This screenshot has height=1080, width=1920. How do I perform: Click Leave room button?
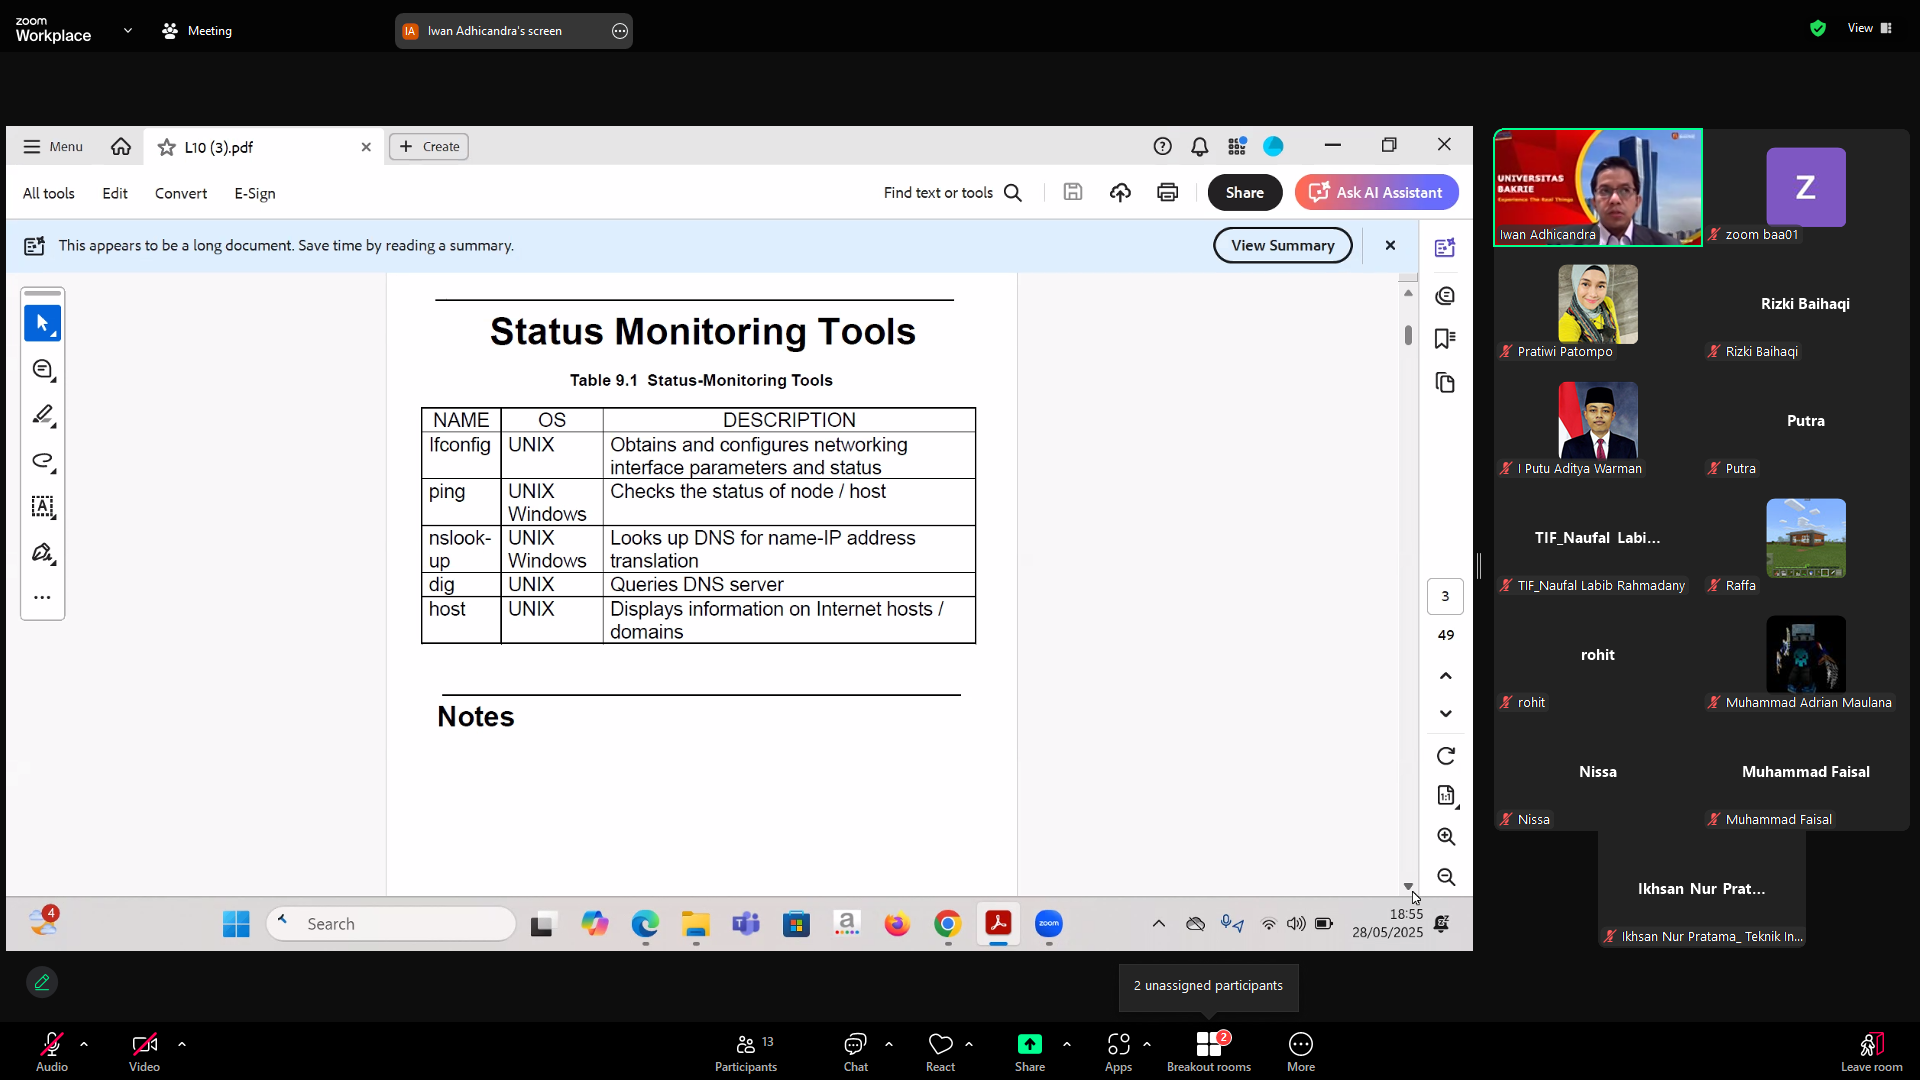click(x=1872, y=1052)
